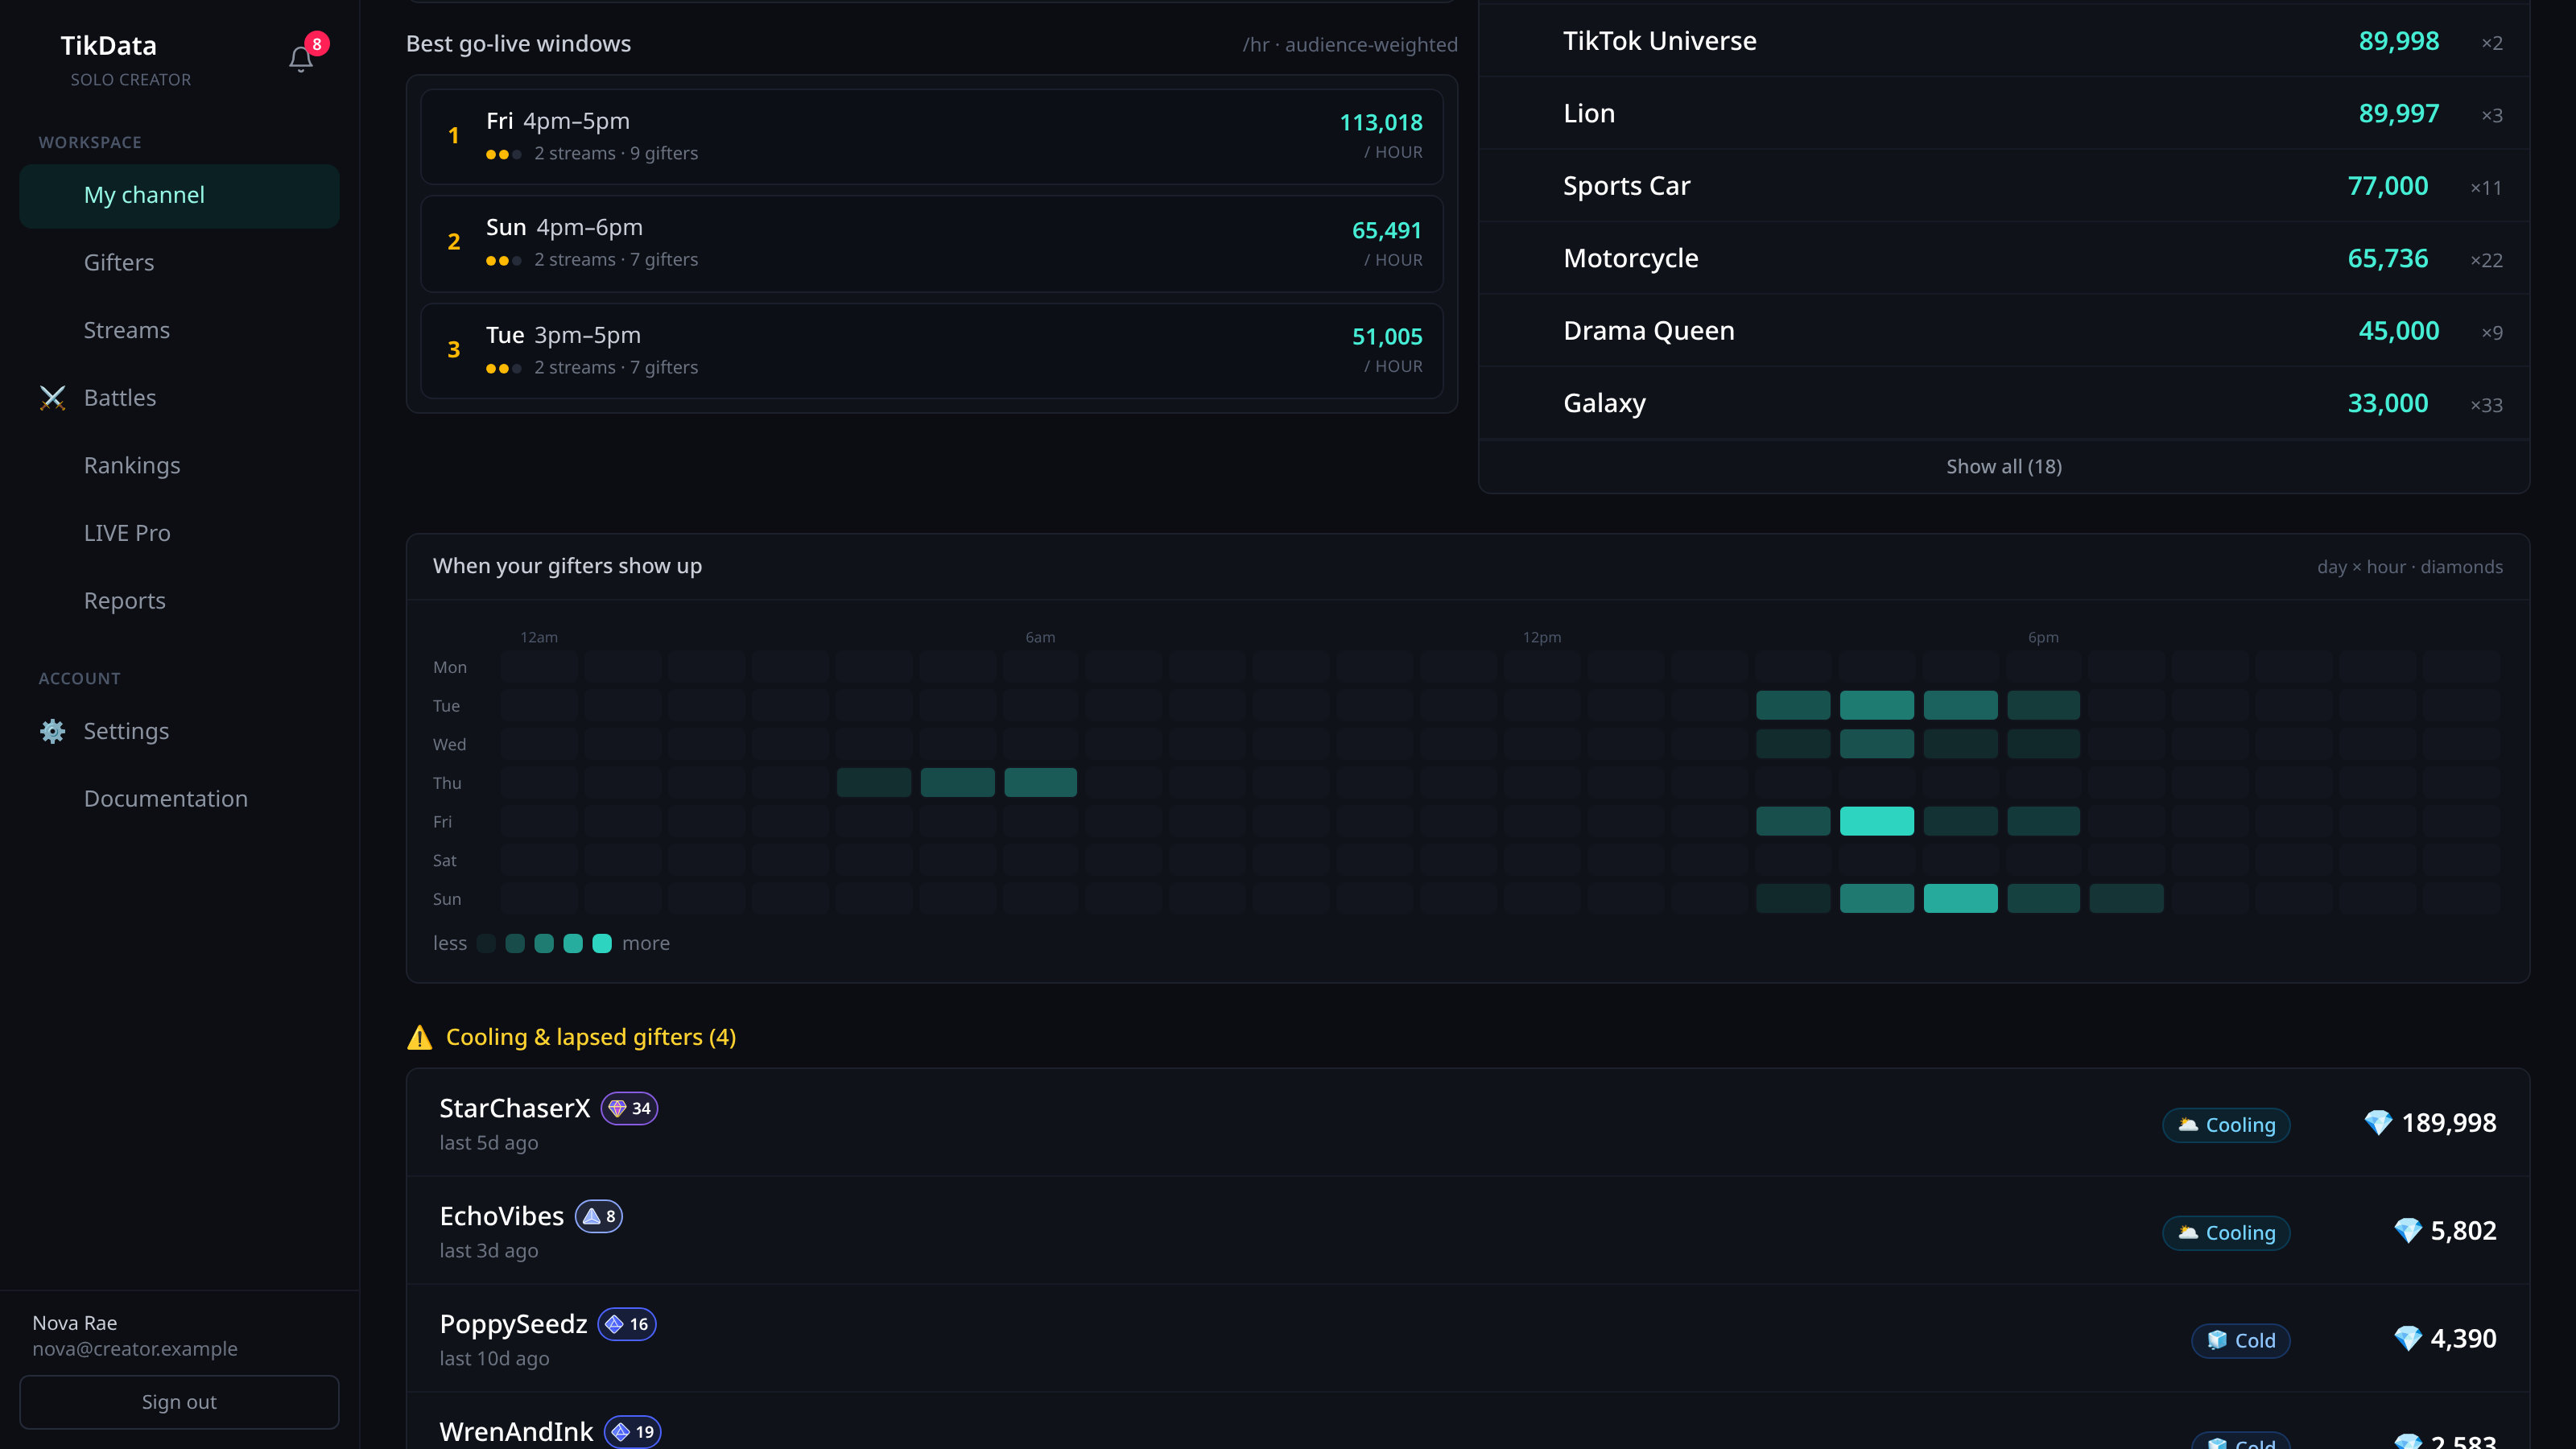Image resolution: width=2576 pixels, height=1449 pixels.
Task: Click Galaxy gift row
Action: [x=2004, y=403]
